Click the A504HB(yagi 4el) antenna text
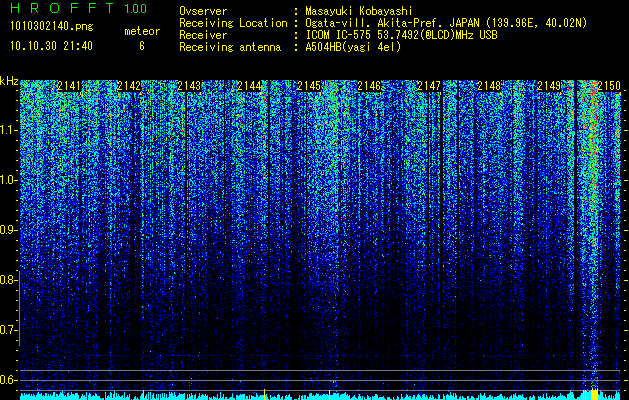Viewport: 629px width, 400px height. tap(353, 47)
